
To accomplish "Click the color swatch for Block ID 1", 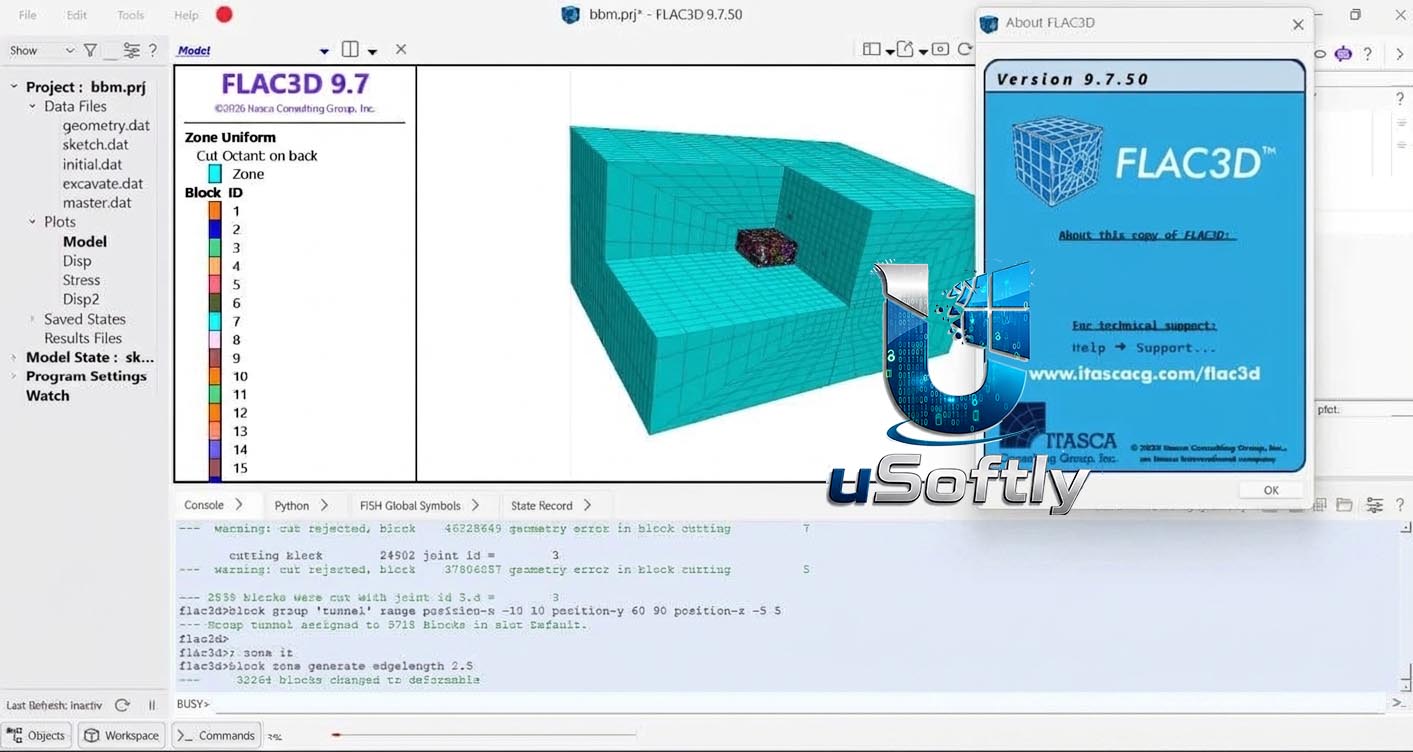I will (215, 211).
